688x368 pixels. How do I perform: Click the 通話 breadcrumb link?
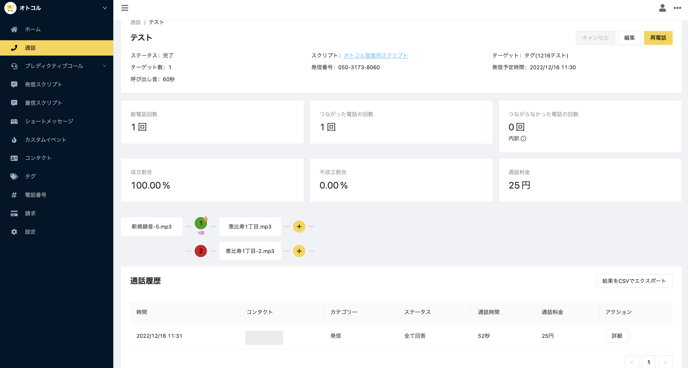pyautogui.click(x=136, y=22)
